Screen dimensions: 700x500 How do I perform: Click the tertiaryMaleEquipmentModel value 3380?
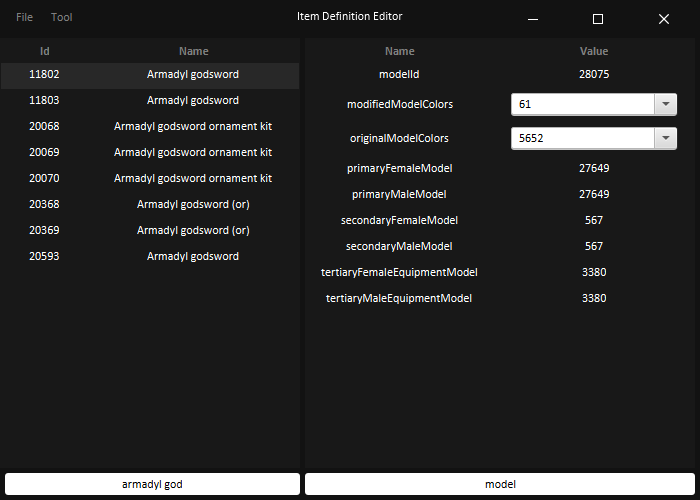[594, 298]
